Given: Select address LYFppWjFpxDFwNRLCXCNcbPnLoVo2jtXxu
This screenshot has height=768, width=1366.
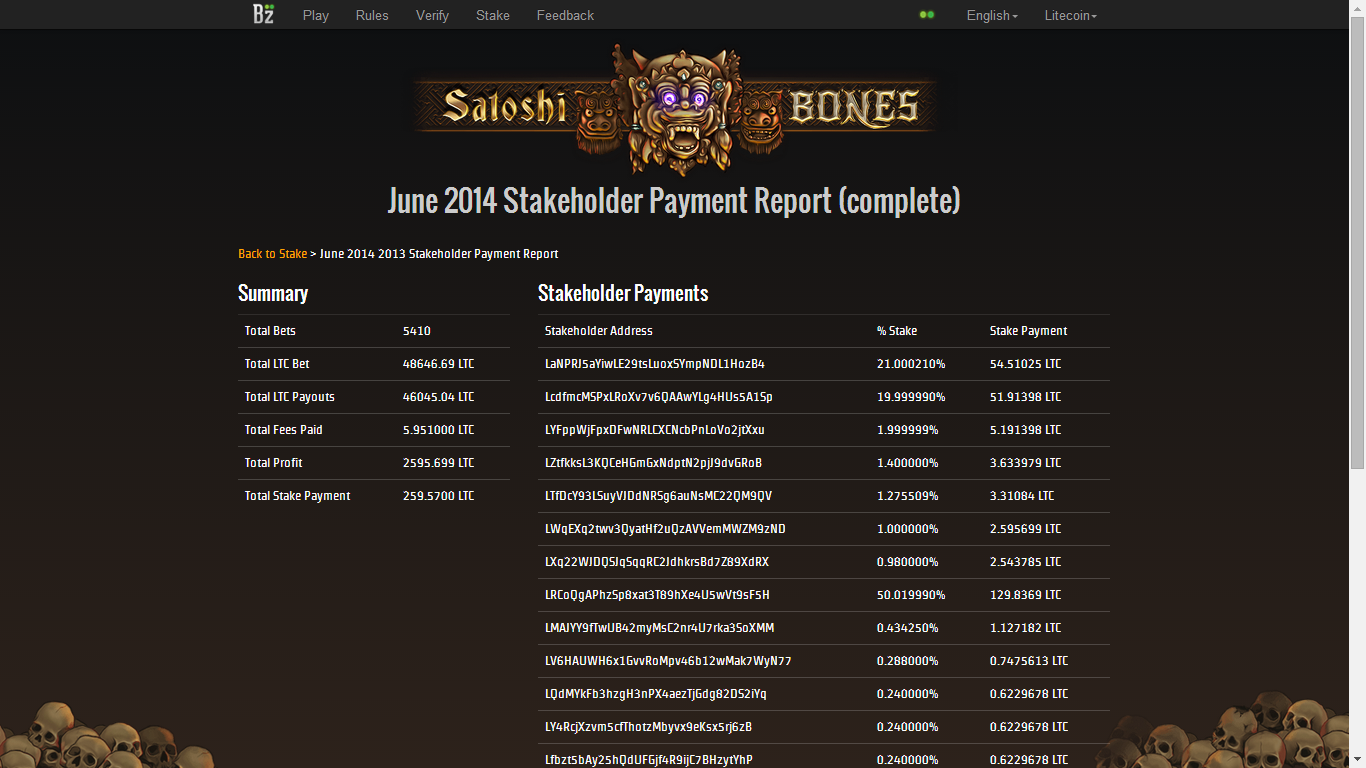Looking at the screenshot, I should [655, 430].
